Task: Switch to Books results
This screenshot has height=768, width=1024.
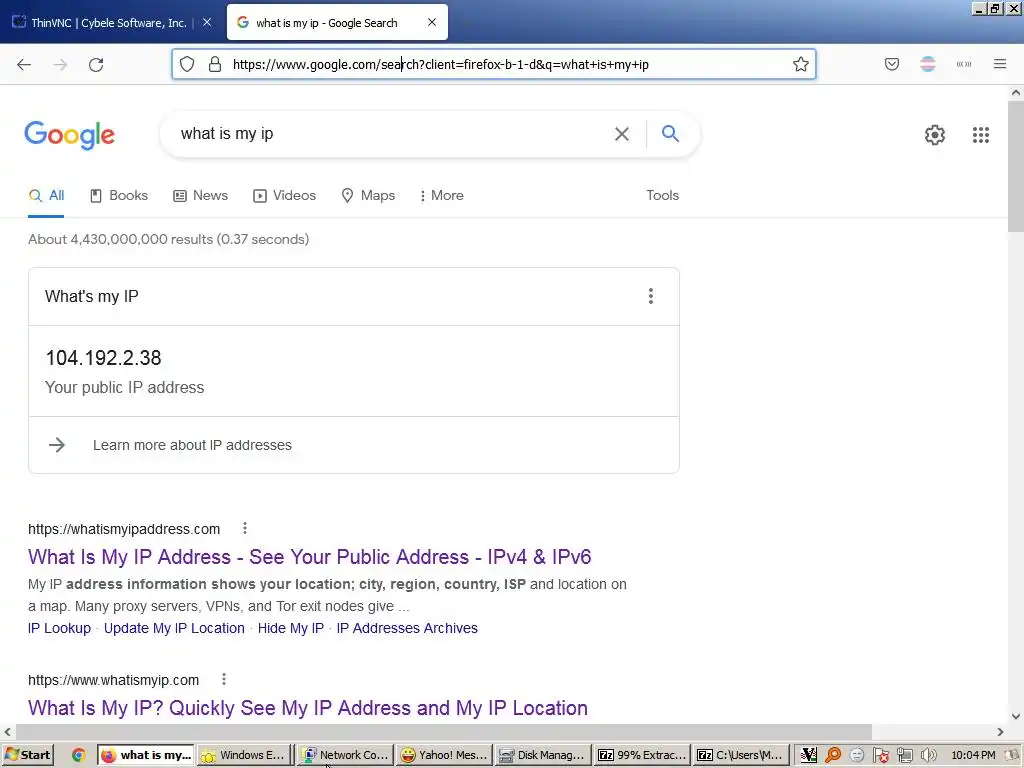Action: click(119, 195)
